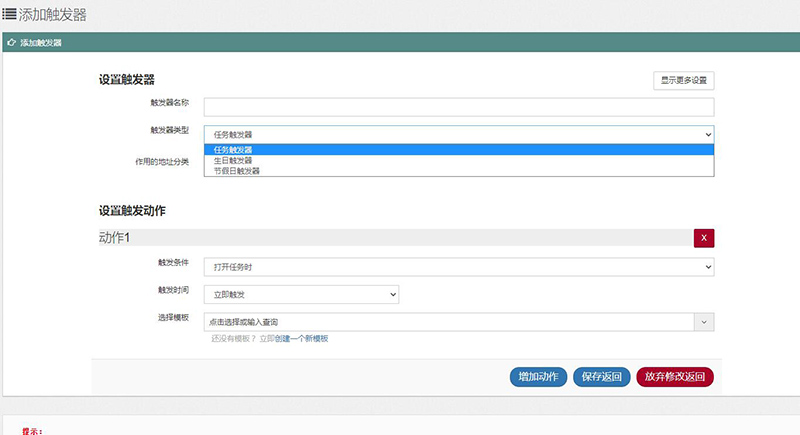Viewport: 800px width, 435px height.
Task: Click the list icon beside the 添加触发器 title
Action: tap(9, 15)
